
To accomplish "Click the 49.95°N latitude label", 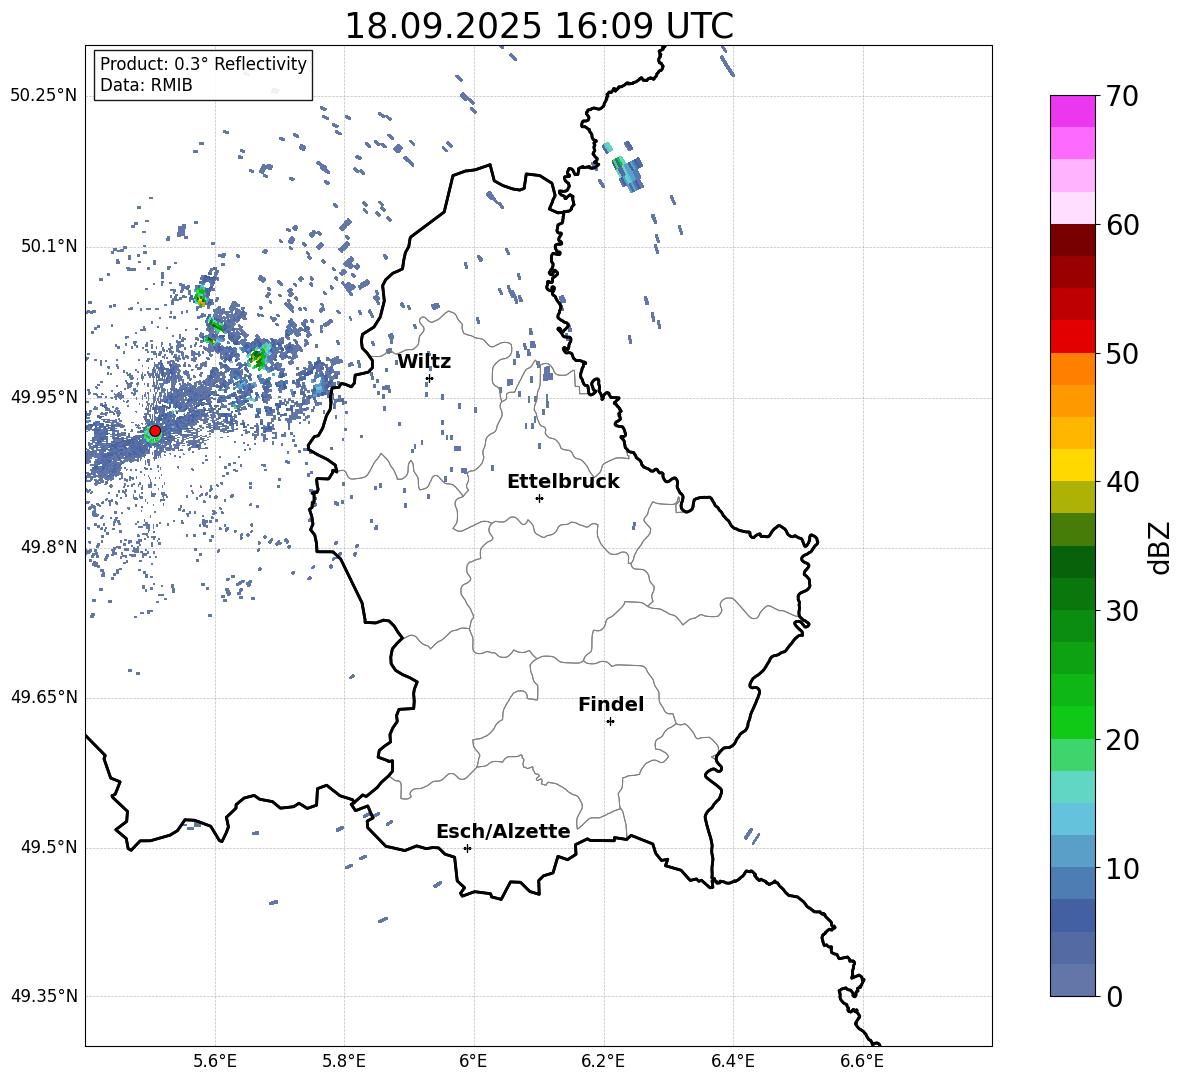I will coord(44,396).
